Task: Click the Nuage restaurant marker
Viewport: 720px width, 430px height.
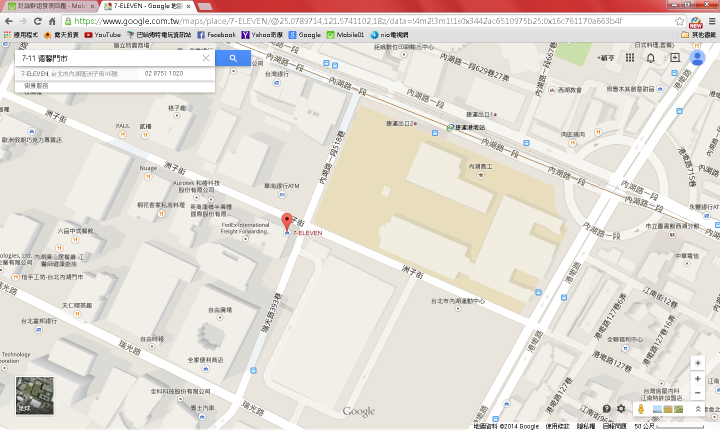Action: click(x=148, y=176)
